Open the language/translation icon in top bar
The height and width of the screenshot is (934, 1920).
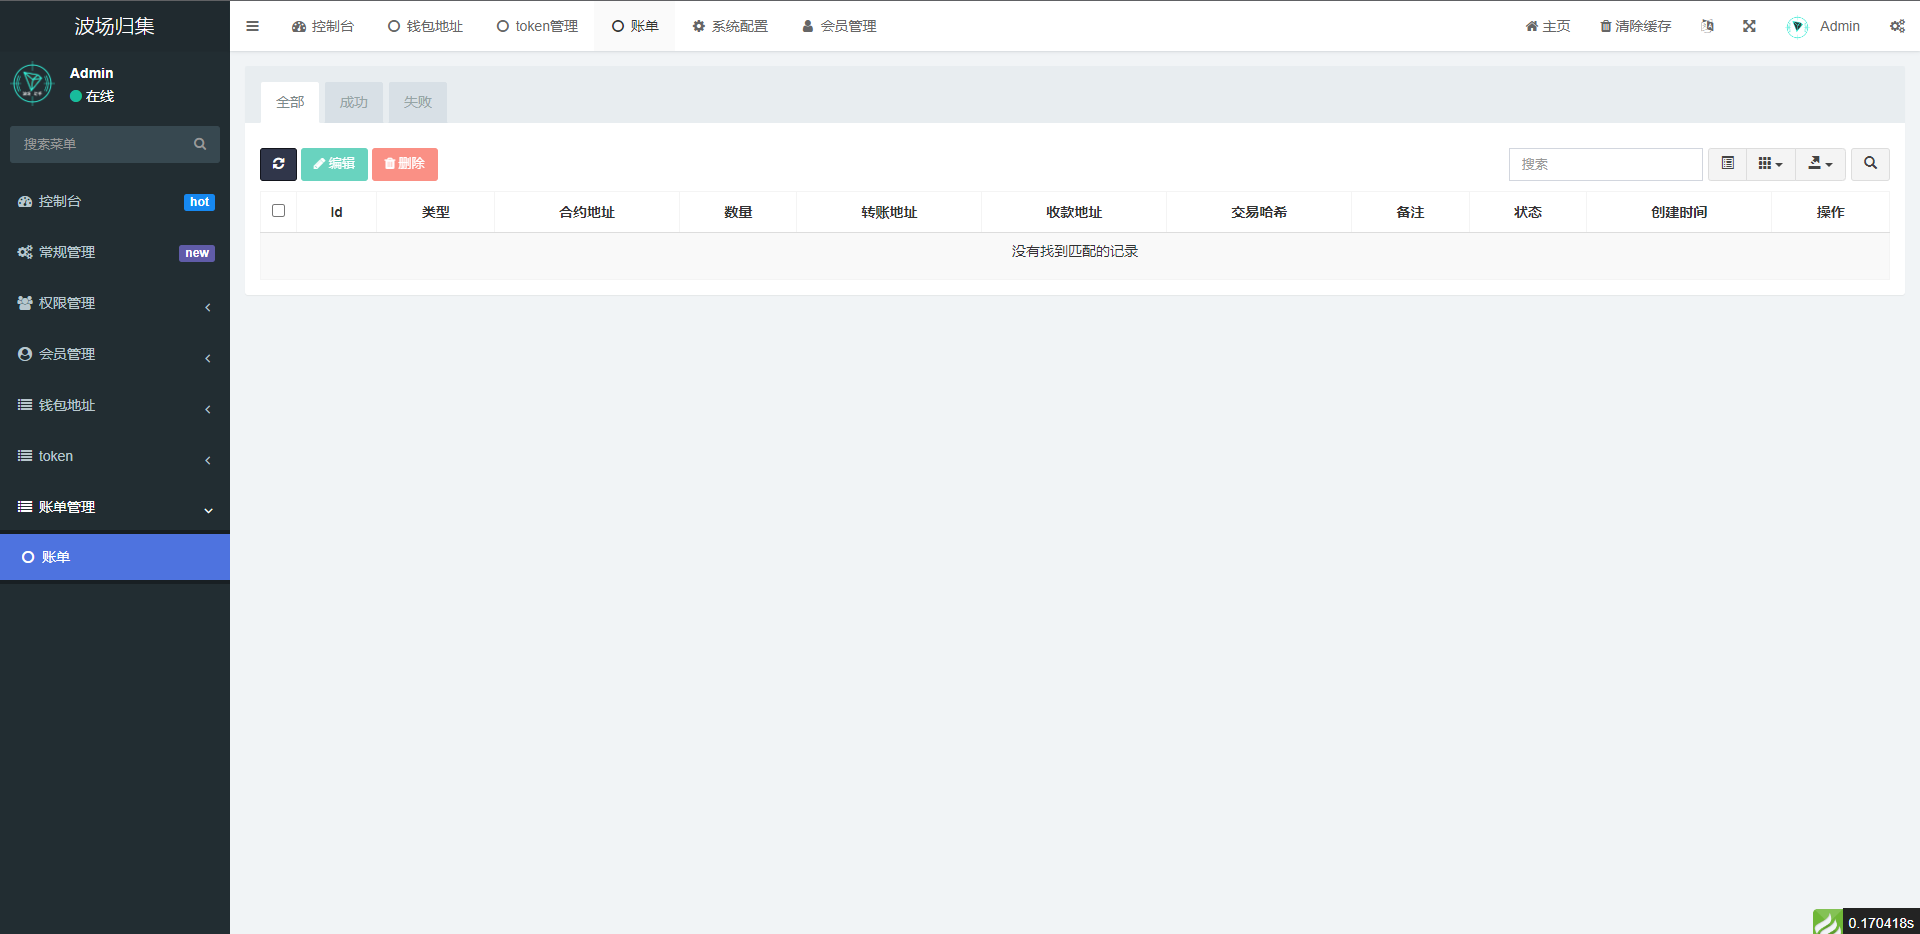(x=1707, y=26)
